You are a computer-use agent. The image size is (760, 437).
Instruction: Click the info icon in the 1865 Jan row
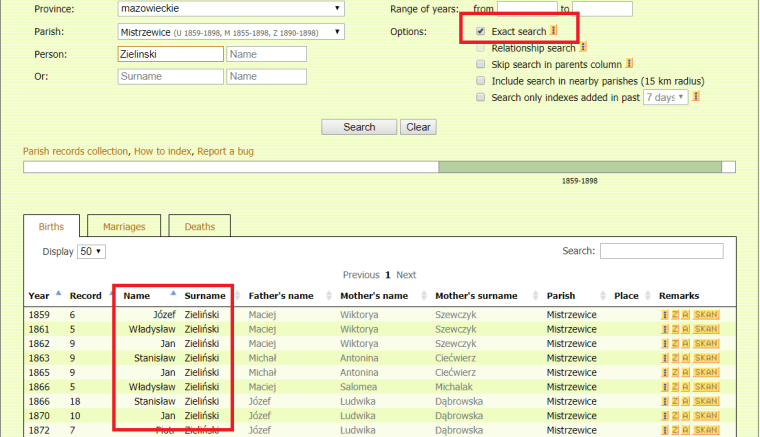(665, 372)
